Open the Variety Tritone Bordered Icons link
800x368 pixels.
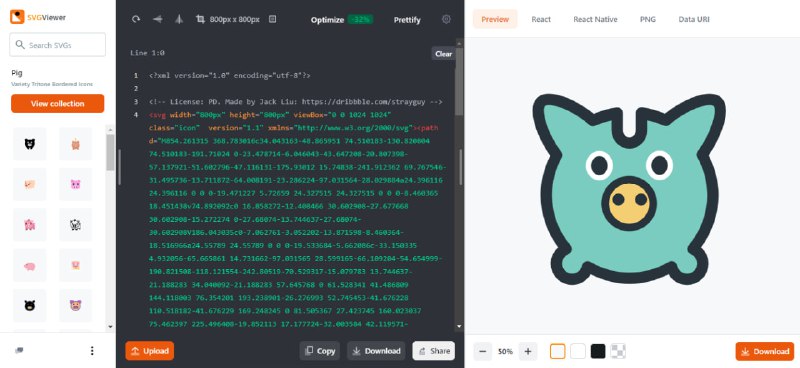point(52,84)
